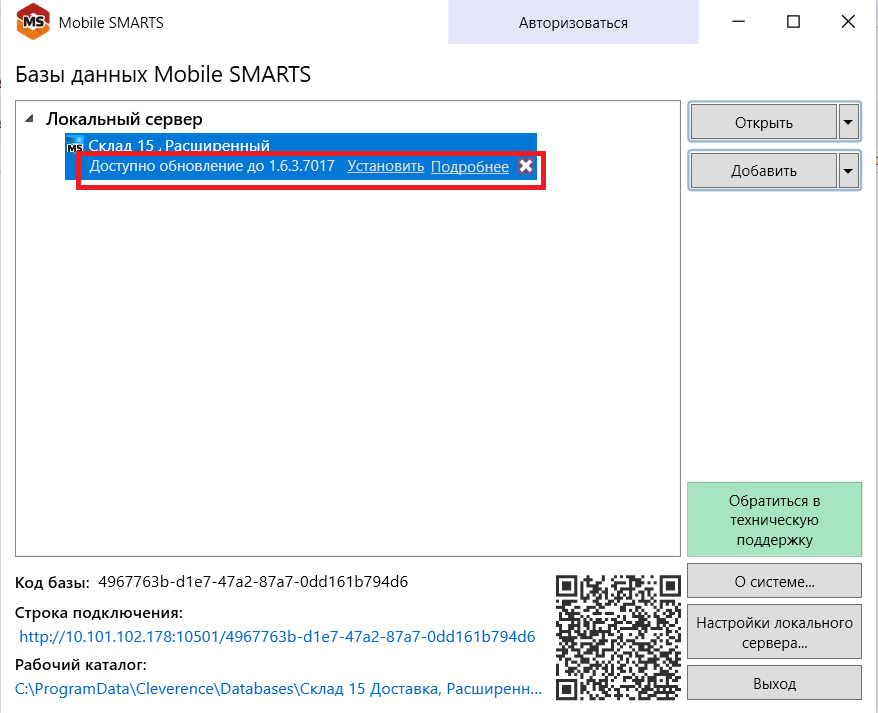
Task: Open the О системе... dialog
Action: pyautogui.click(x=774, y=580)
